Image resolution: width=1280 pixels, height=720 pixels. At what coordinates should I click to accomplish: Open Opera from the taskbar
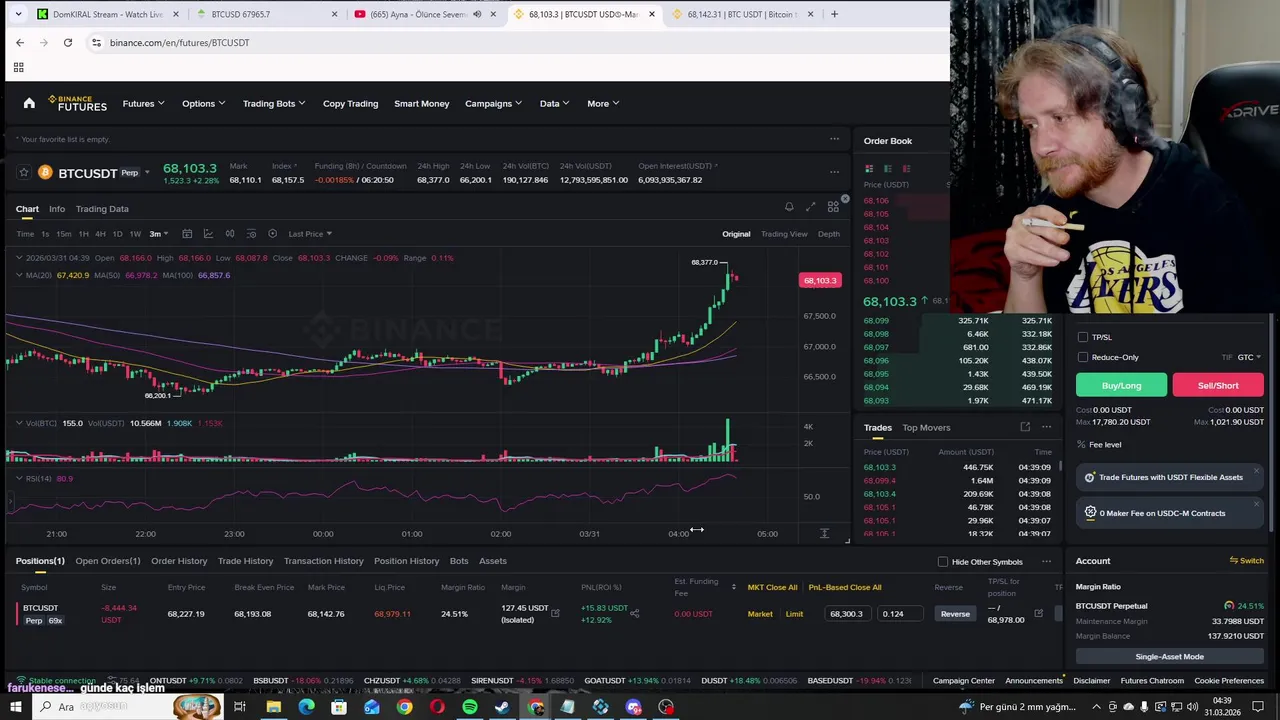[x=437, y=707]
